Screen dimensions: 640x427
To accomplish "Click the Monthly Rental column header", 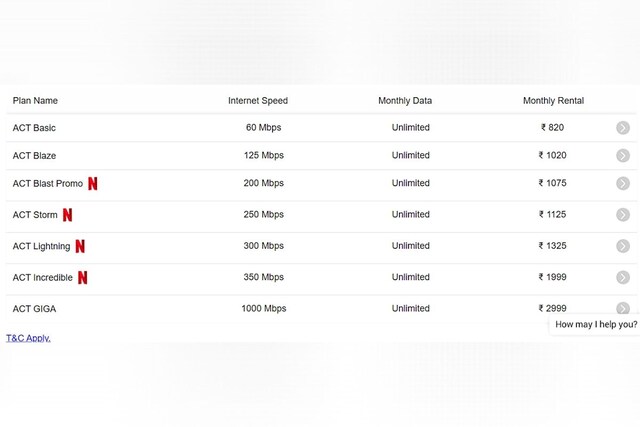I will (553, 101).
